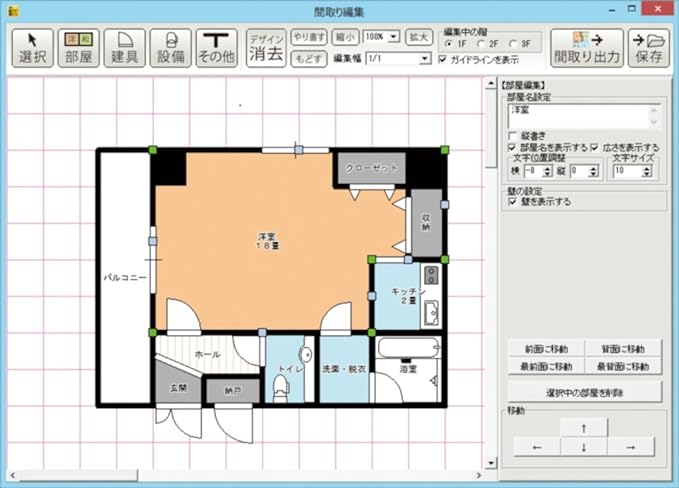Toggle 広さを表示する checkbox
Image resolution: width=679 pixels, height=488 pixels.
click(595, 148)
